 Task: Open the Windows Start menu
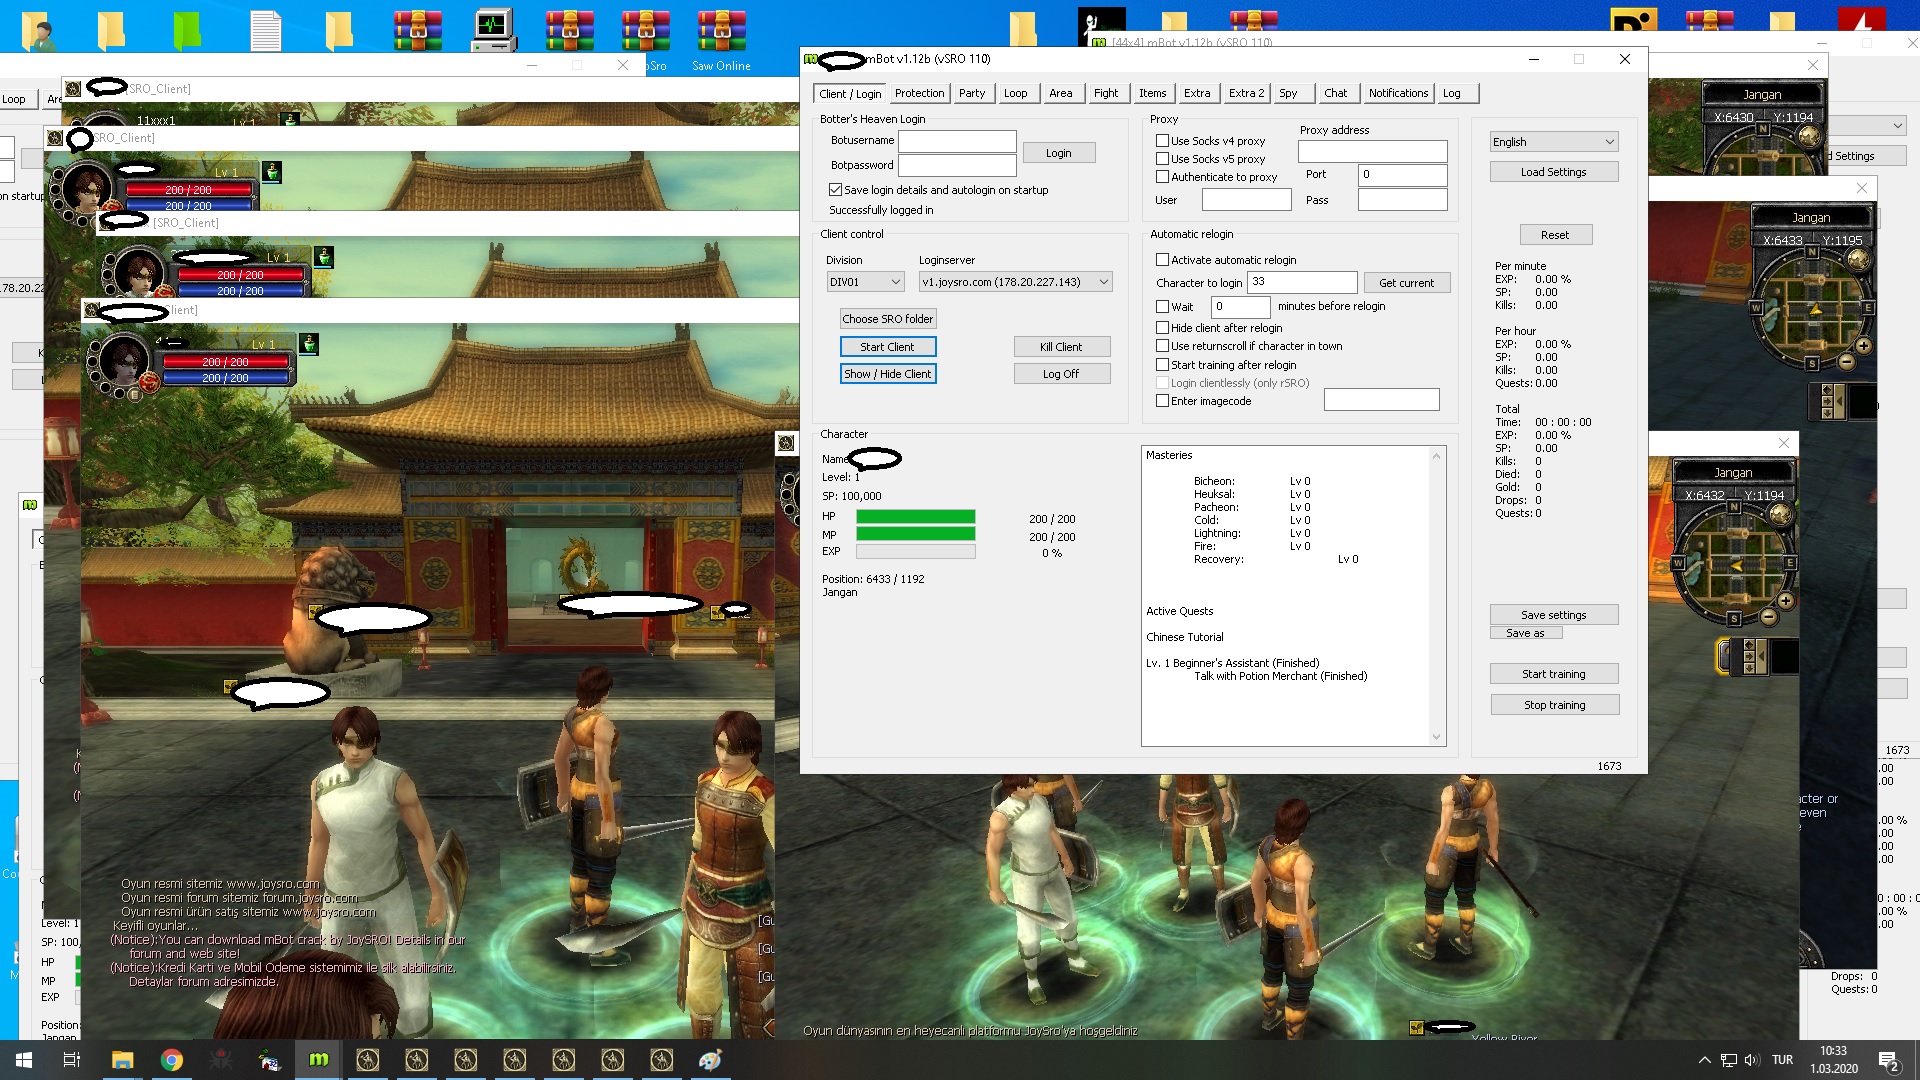24,1060
